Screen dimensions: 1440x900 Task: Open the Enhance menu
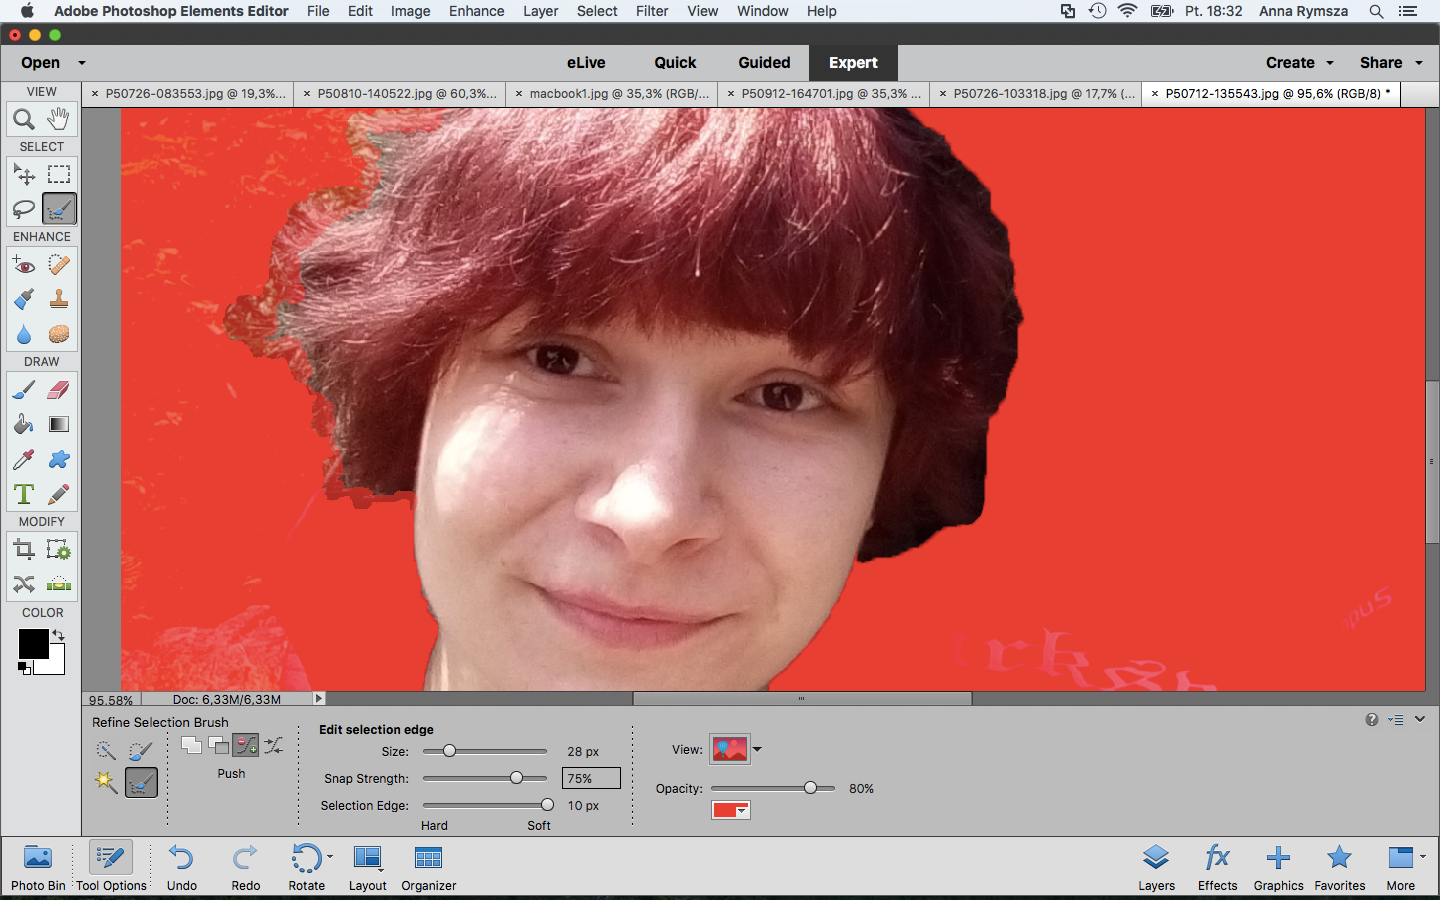[476, 11]
